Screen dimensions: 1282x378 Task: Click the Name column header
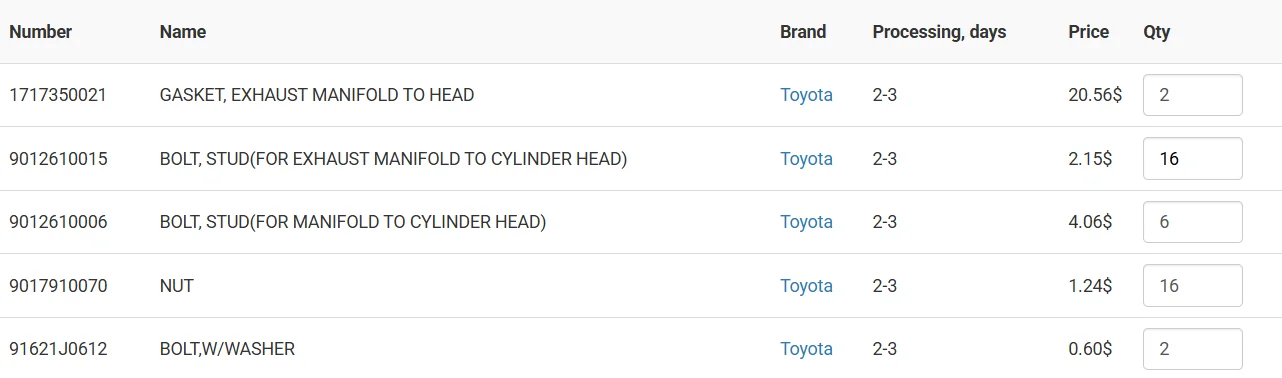(183, 32)
